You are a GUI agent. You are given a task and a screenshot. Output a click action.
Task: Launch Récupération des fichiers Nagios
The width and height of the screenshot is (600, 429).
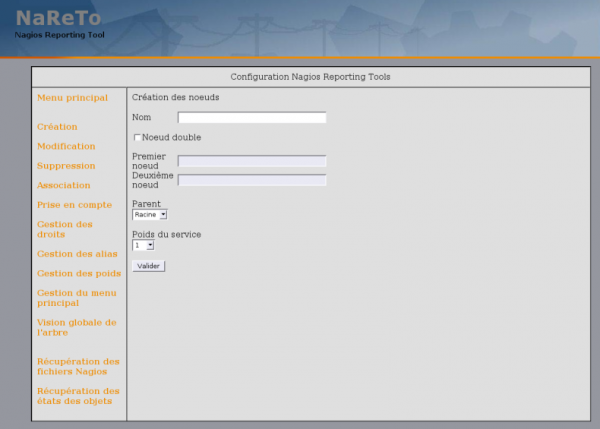point(78,366)
